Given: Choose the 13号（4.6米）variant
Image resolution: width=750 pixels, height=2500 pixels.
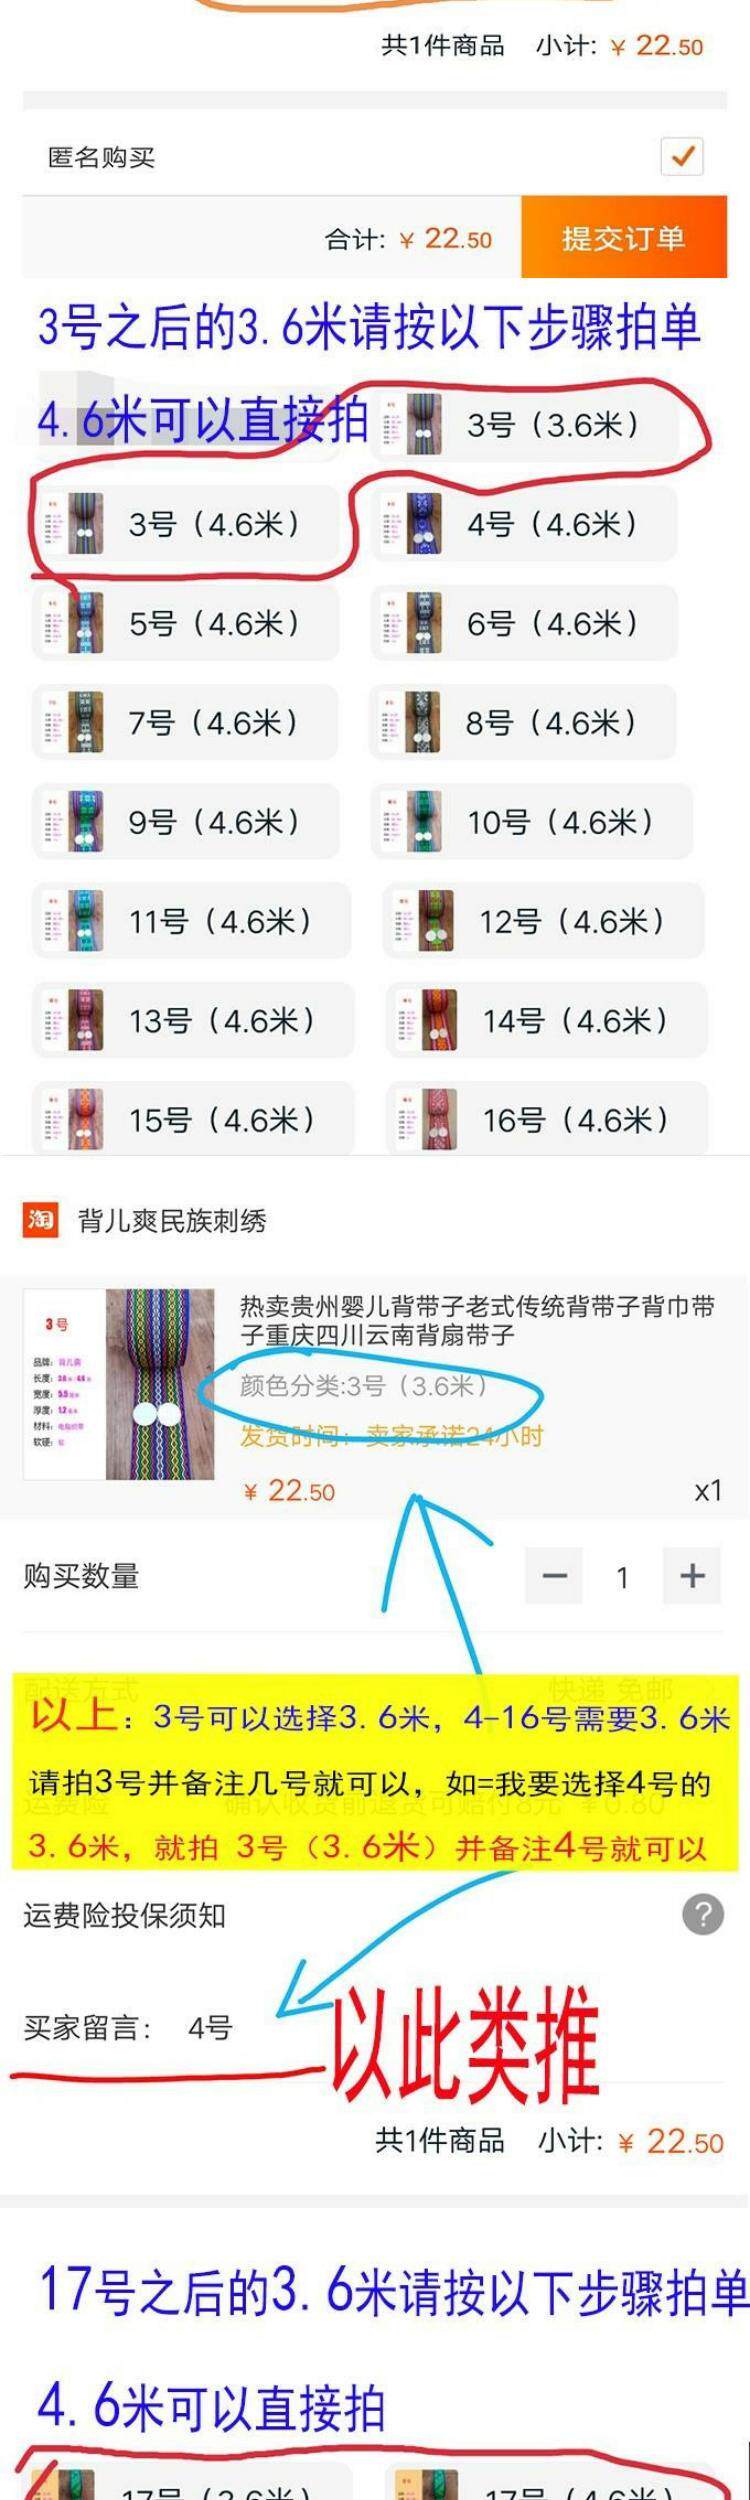Looking at the screenshot, I should click(x=193, y=1021).
